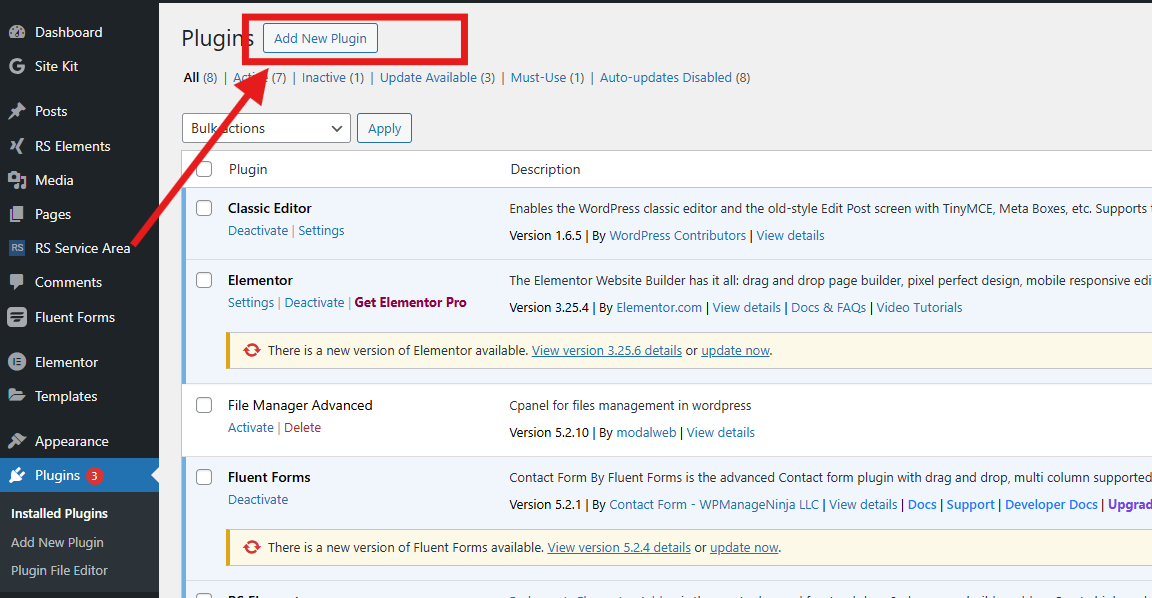The height and width of the screenshot is (598, 1152).
Task: View version 5.2.4 details link
Action: (x=619, y=547)
